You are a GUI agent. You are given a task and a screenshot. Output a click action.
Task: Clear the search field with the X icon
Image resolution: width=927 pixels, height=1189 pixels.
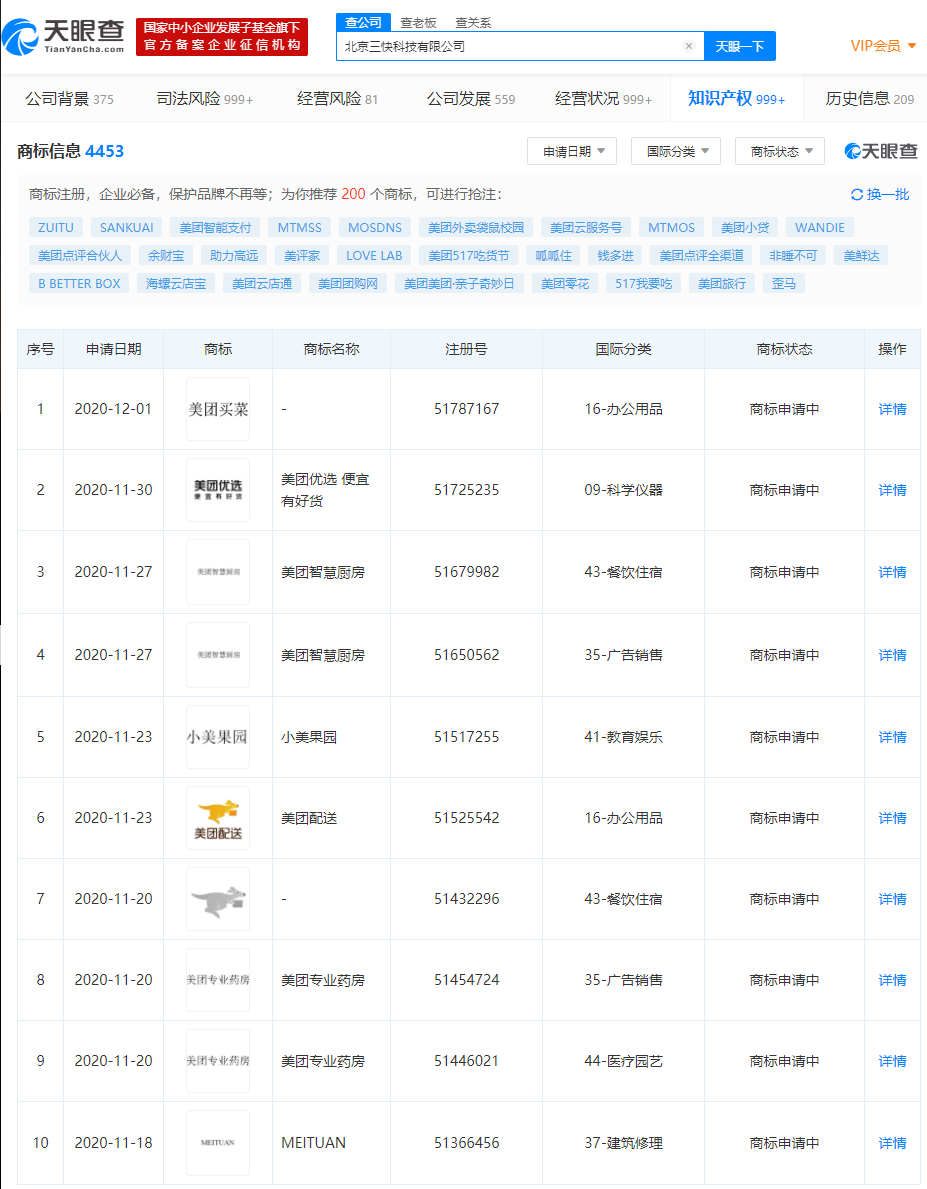pyautogui.click(x=689, y=46)
